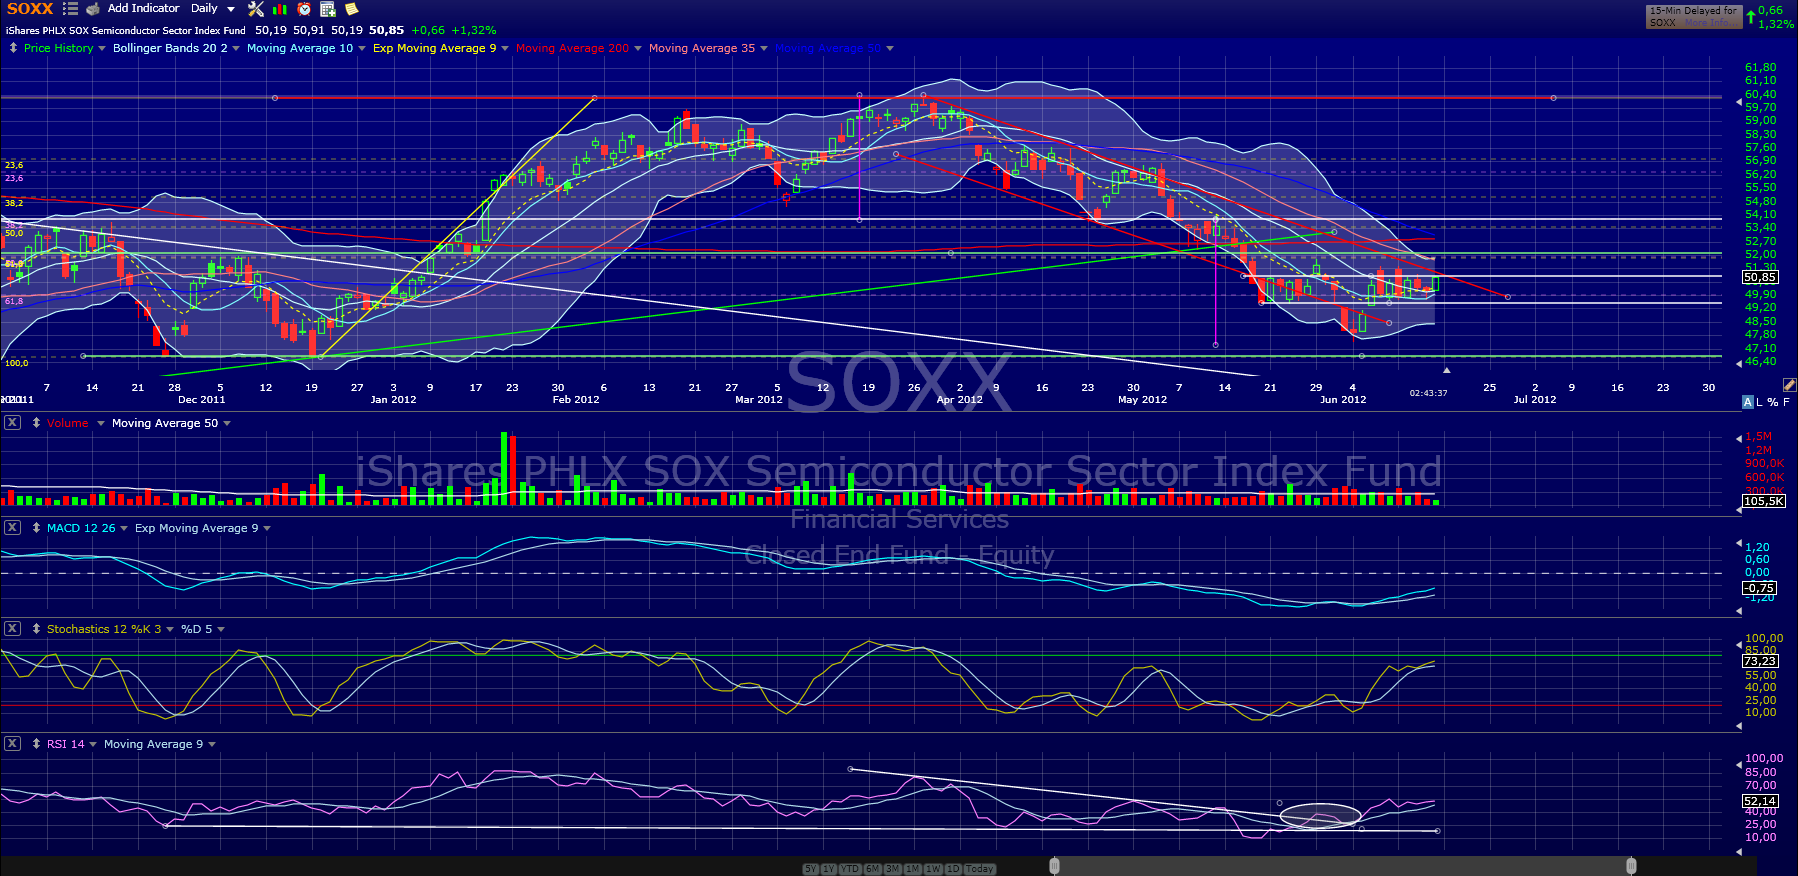Click the Stochastics value label 73,23
Screen dimensions: 1798x876
coord(1760,661)
